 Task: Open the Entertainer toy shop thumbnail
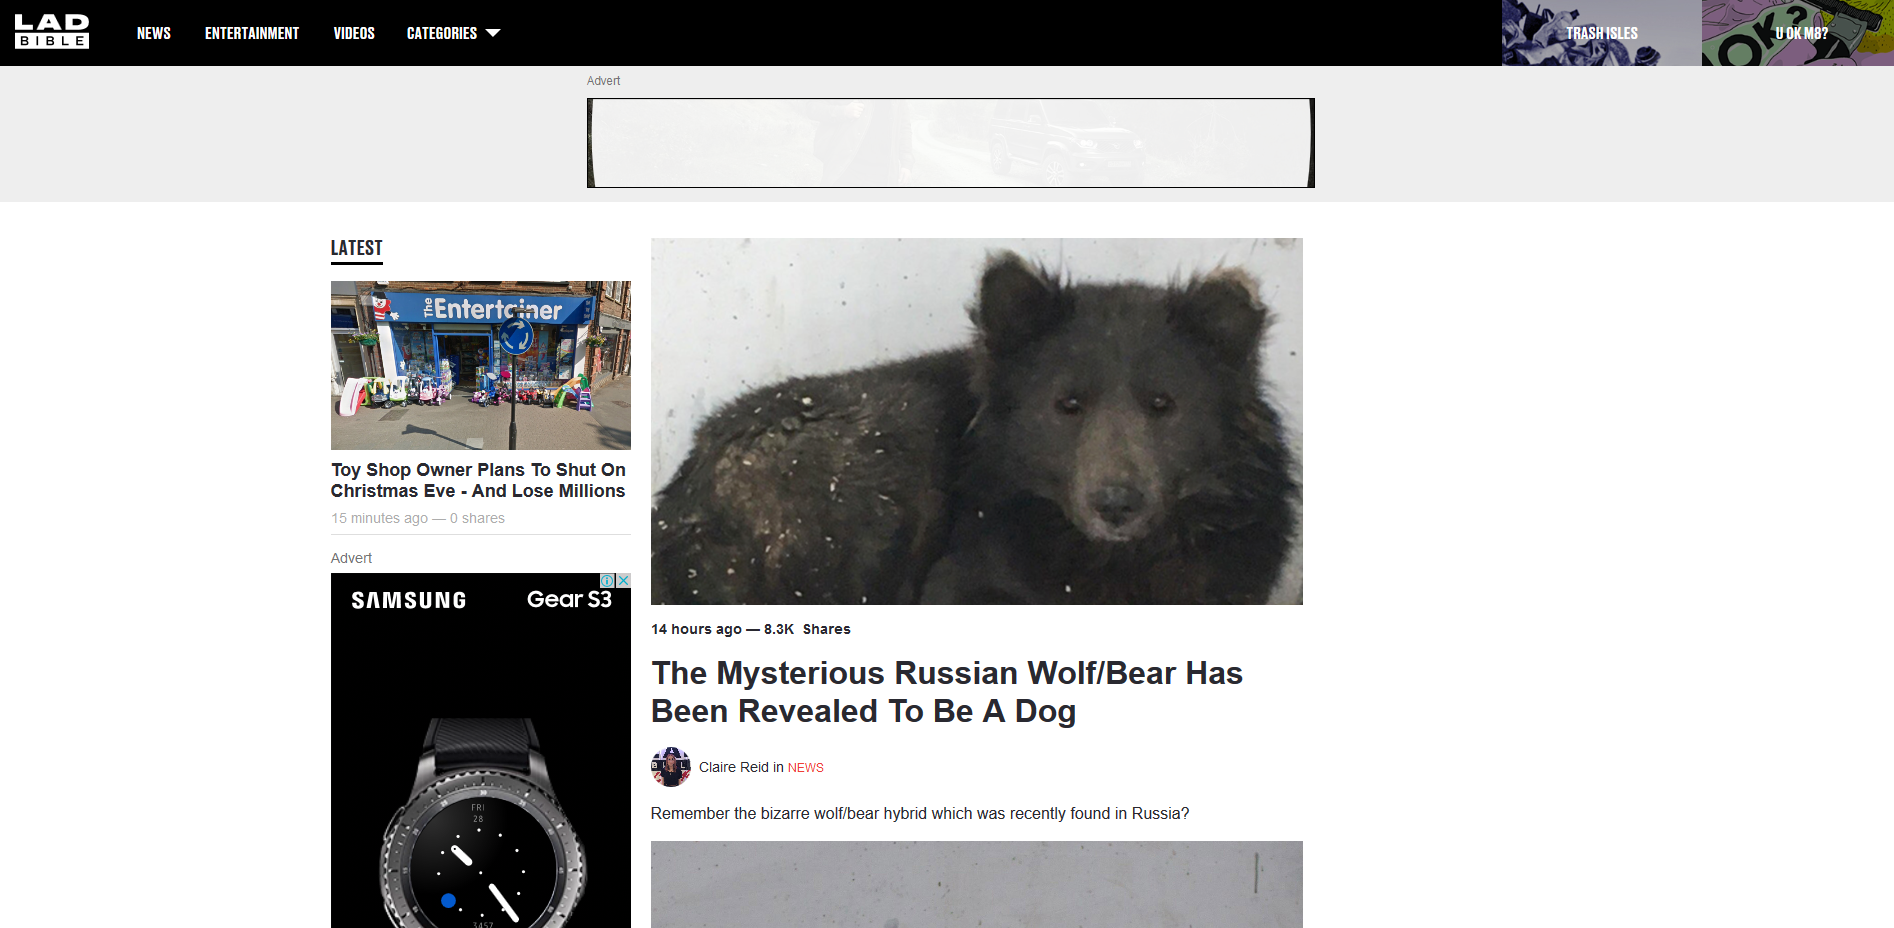(x=481, y=365)
